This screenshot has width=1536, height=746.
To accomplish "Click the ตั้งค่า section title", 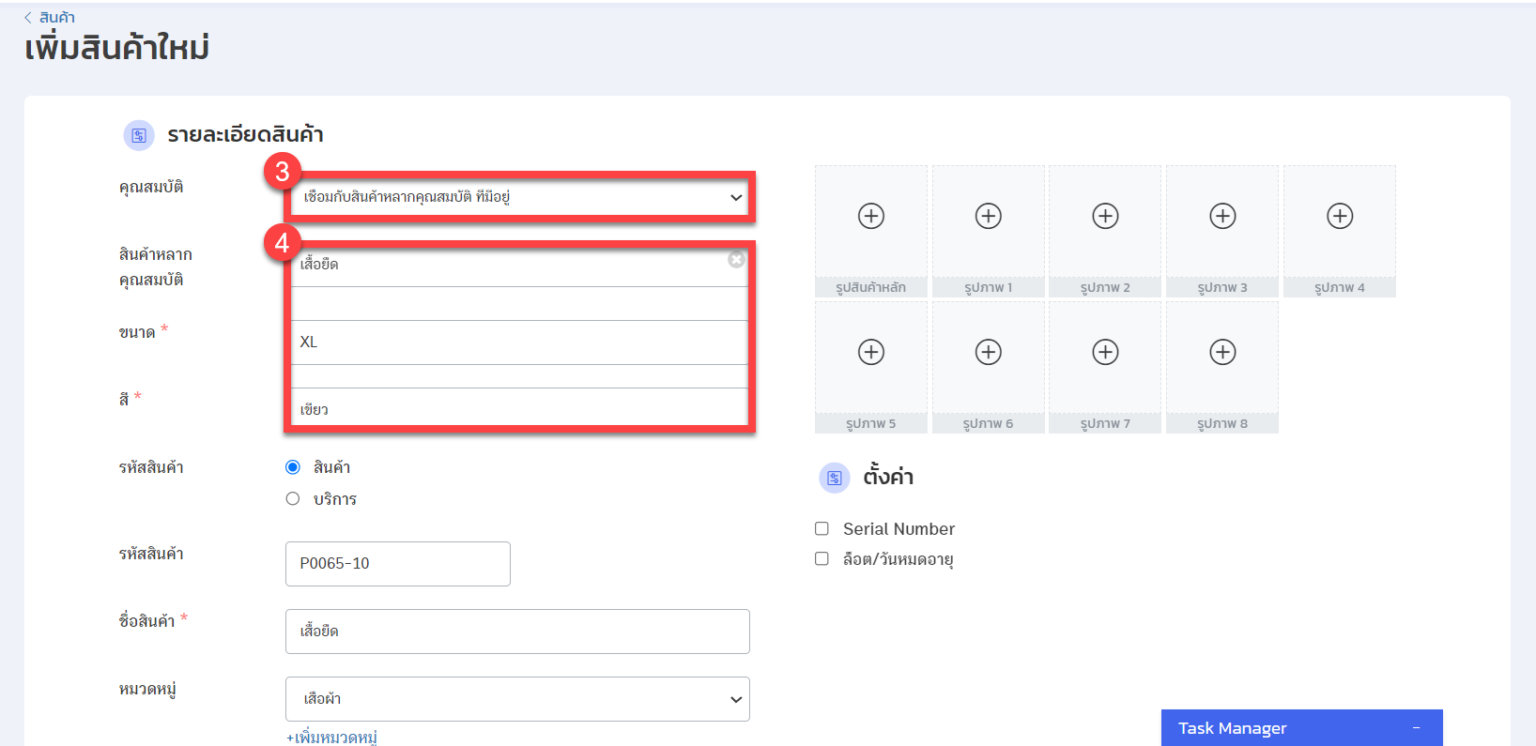I will tap(888, 478).
